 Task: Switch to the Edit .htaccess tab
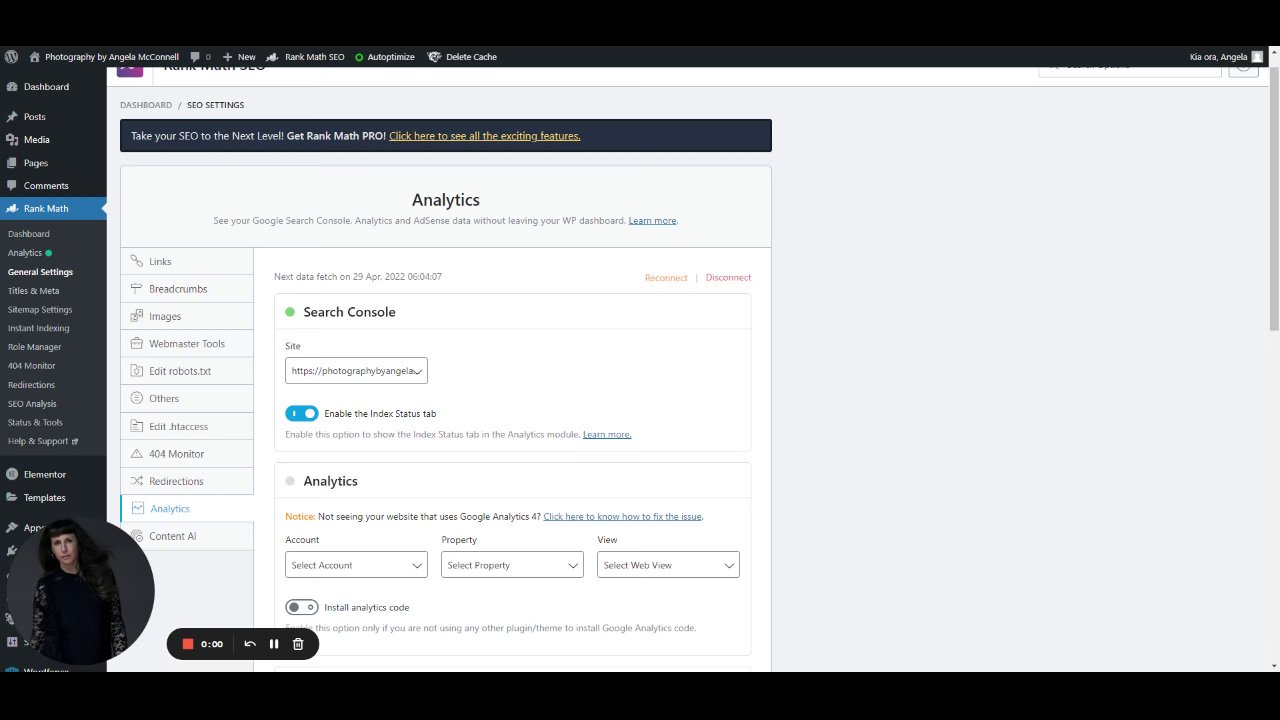pos(187,427)
